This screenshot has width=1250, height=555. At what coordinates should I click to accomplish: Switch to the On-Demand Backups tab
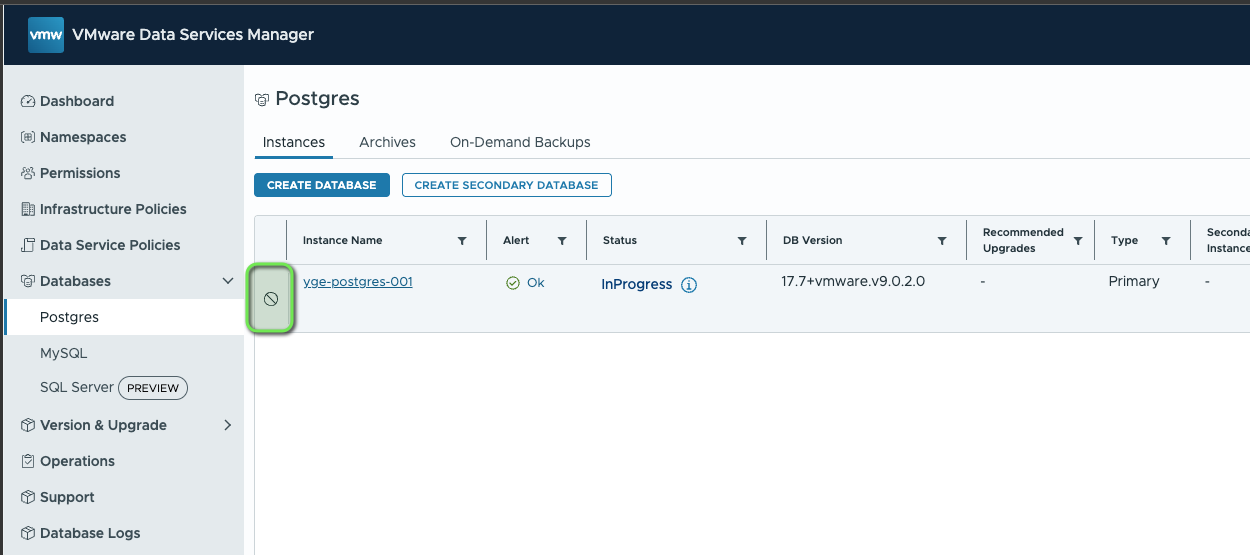(x=520, y=142)
